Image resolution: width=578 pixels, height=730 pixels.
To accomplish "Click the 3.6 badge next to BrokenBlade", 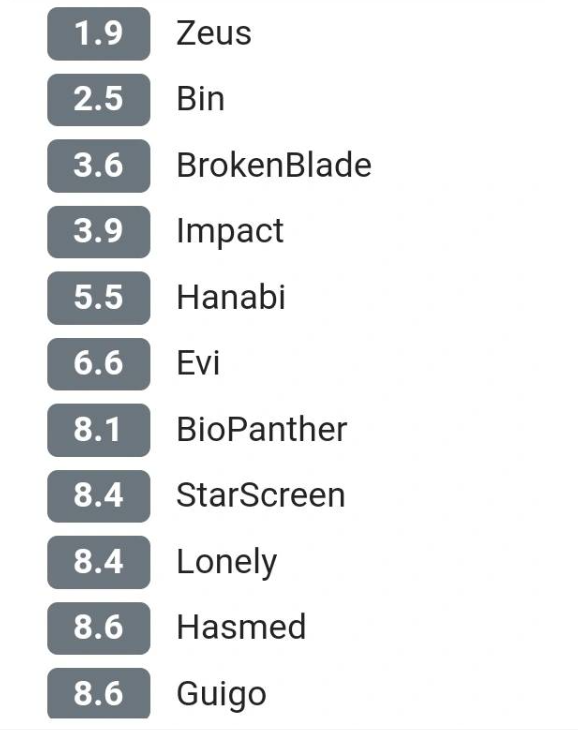I will pyautogui.click(x=99, y=166).
